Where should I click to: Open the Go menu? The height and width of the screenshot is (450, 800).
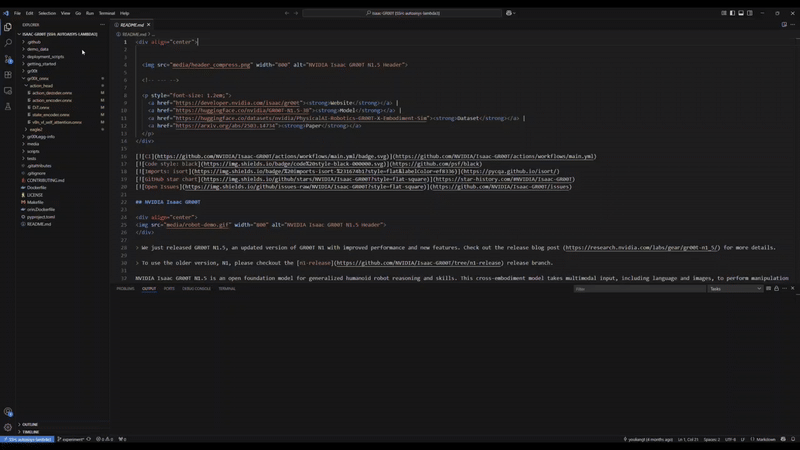coord(78,13)
